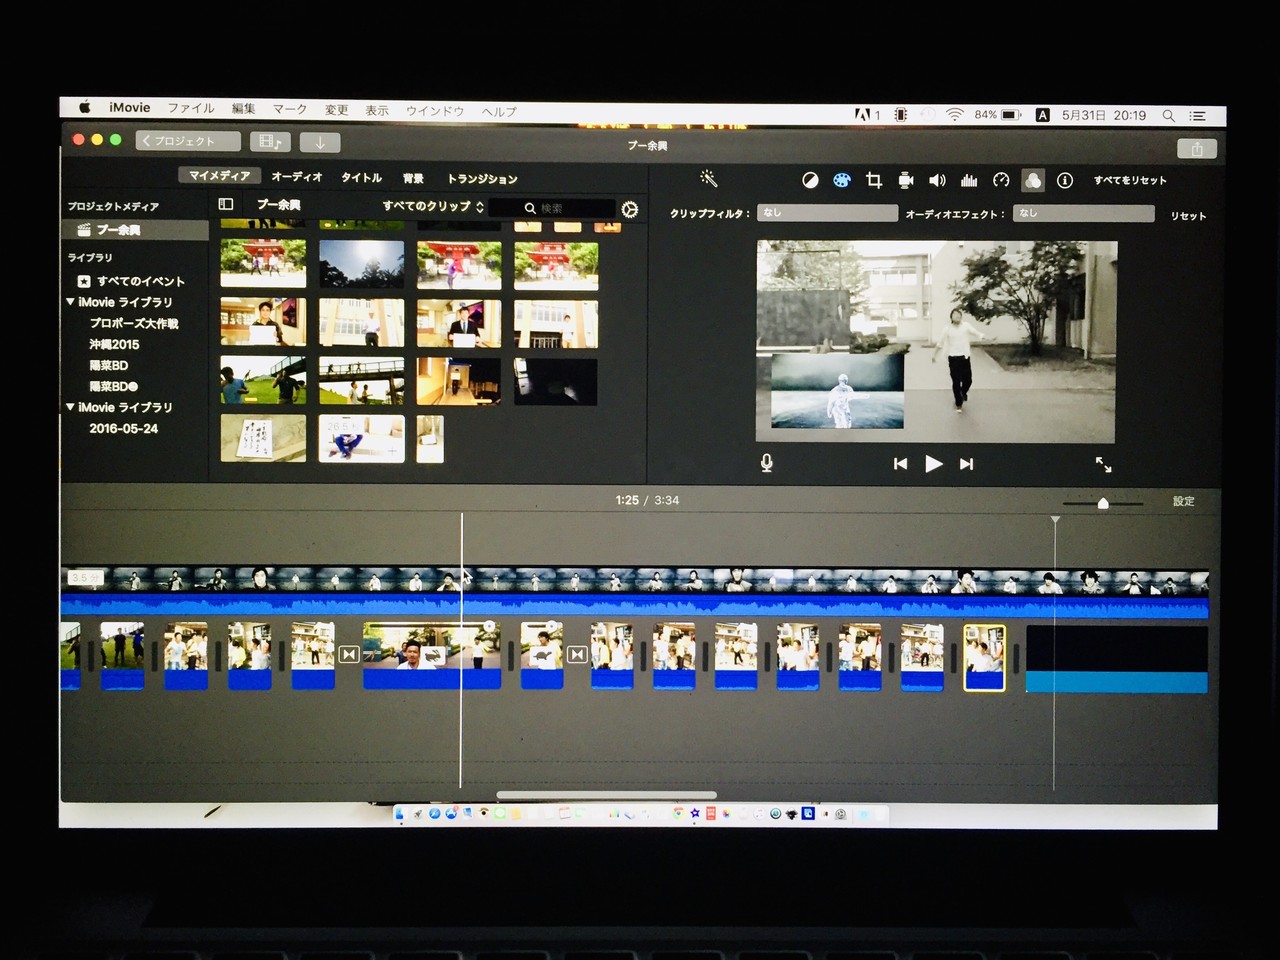Viewport: 1280px width, 960px height.
Task: Open the 編集 menu
Action: 244,109
